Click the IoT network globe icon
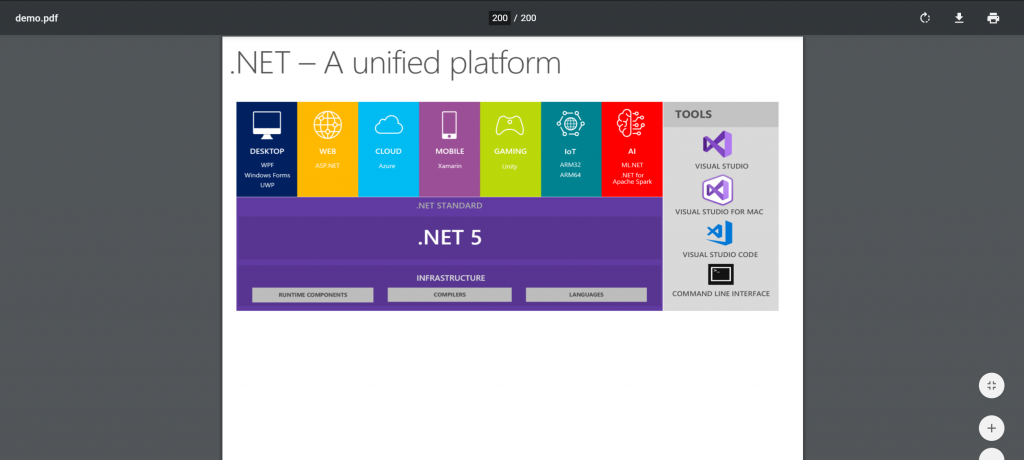The image size is (1024, 460). [x=570, y=123]
